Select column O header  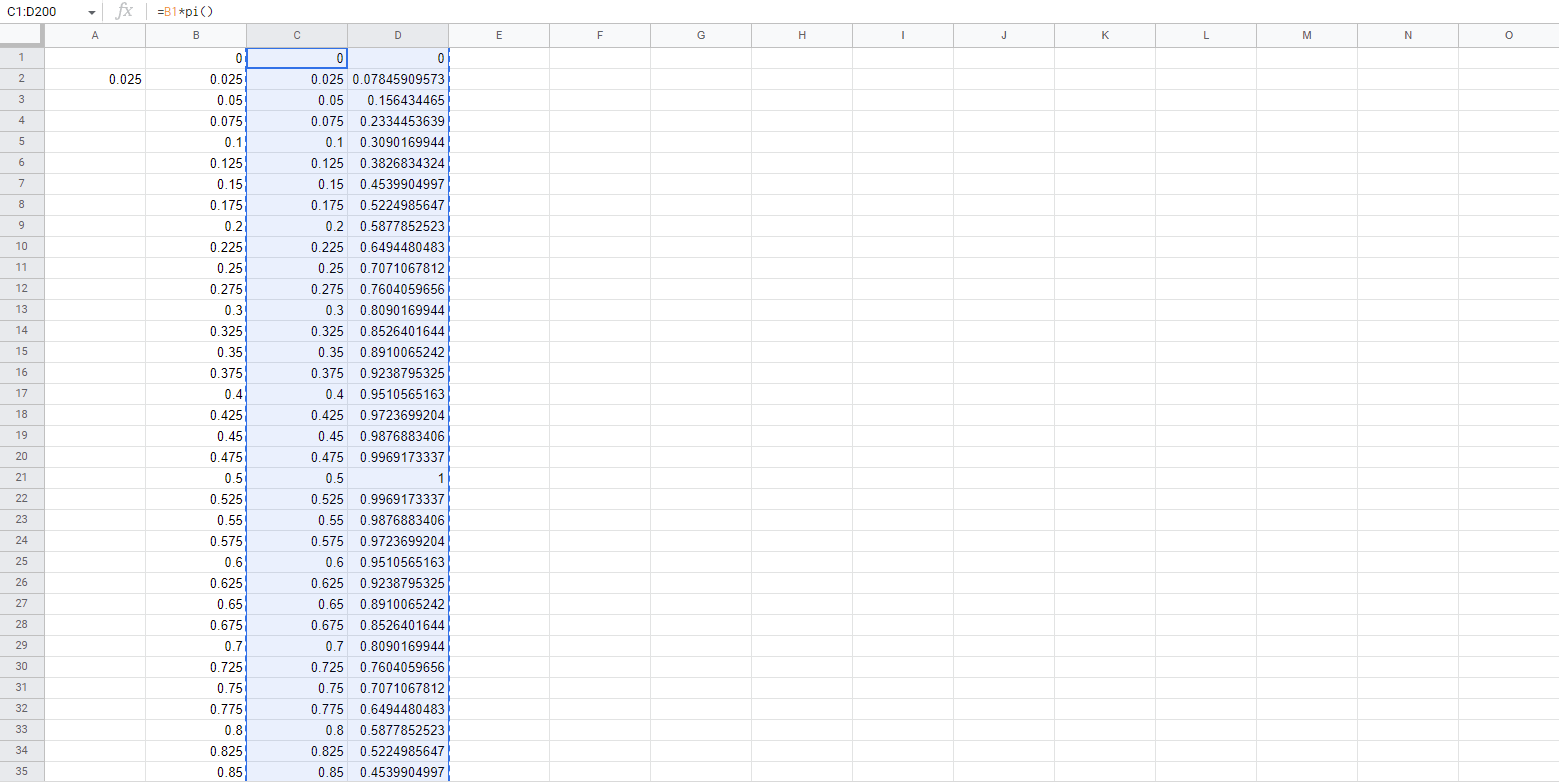(1508, 34)
